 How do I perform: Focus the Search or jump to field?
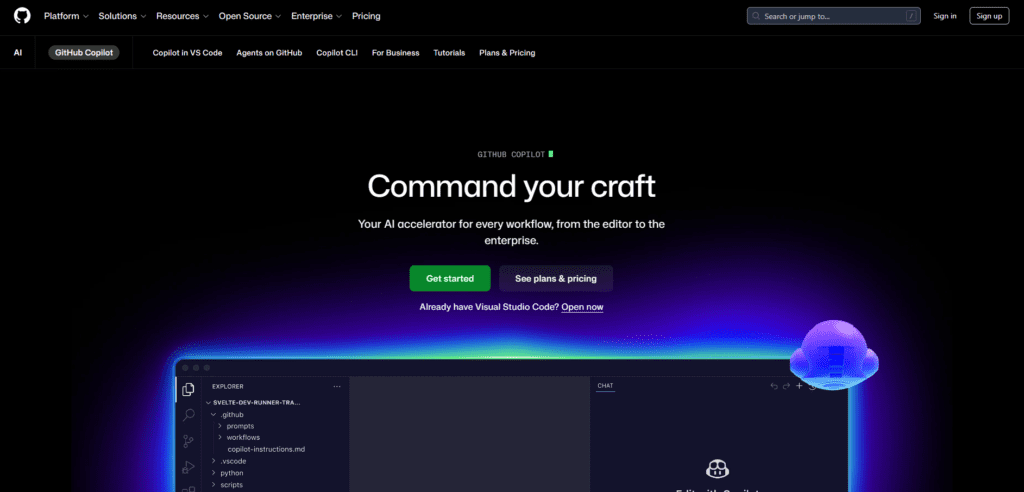click(834, 16)
